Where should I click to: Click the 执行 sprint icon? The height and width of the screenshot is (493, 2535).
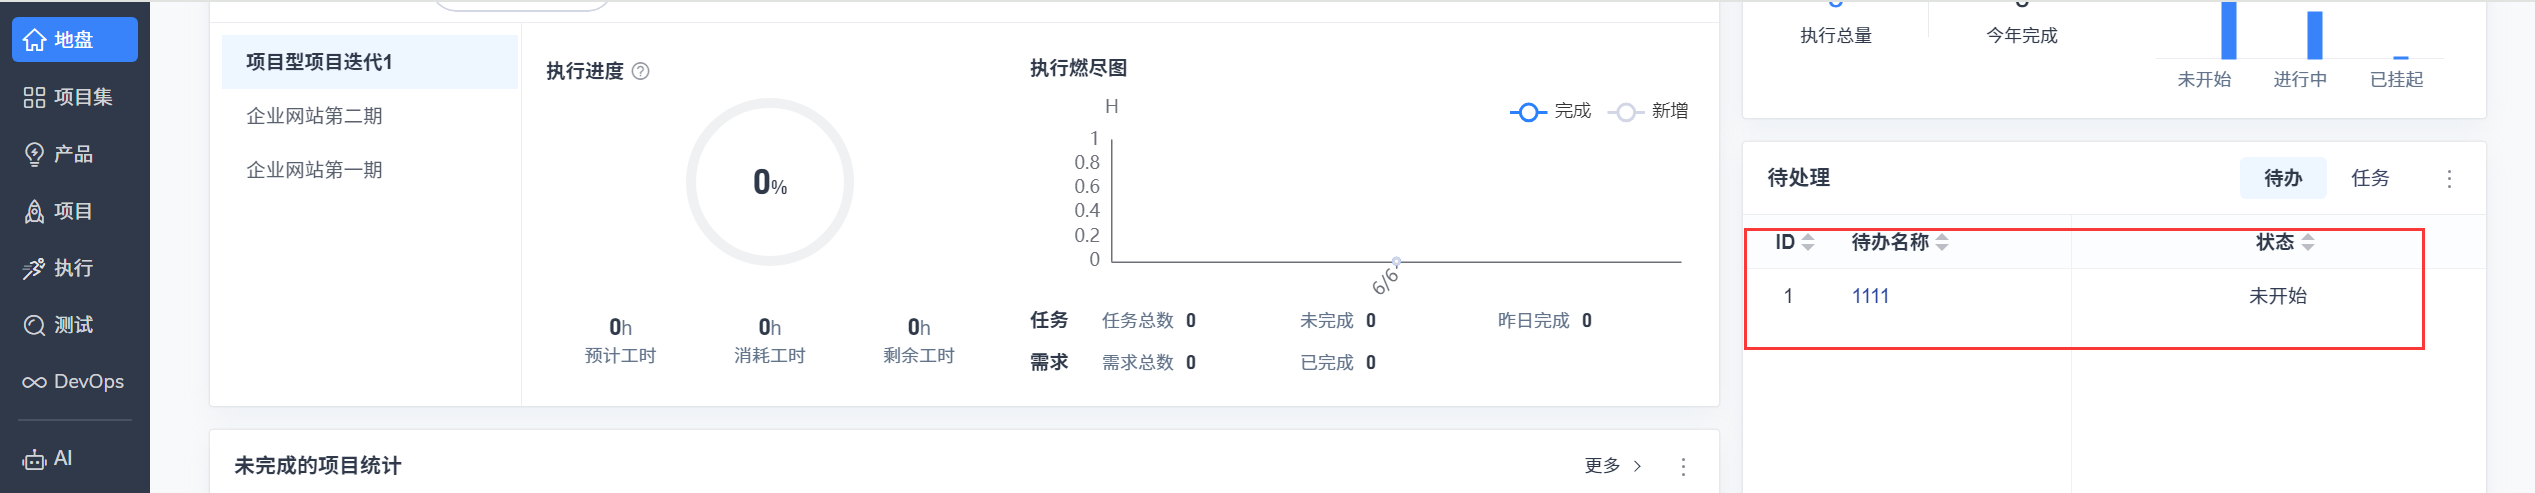click(x=35, y=268)
